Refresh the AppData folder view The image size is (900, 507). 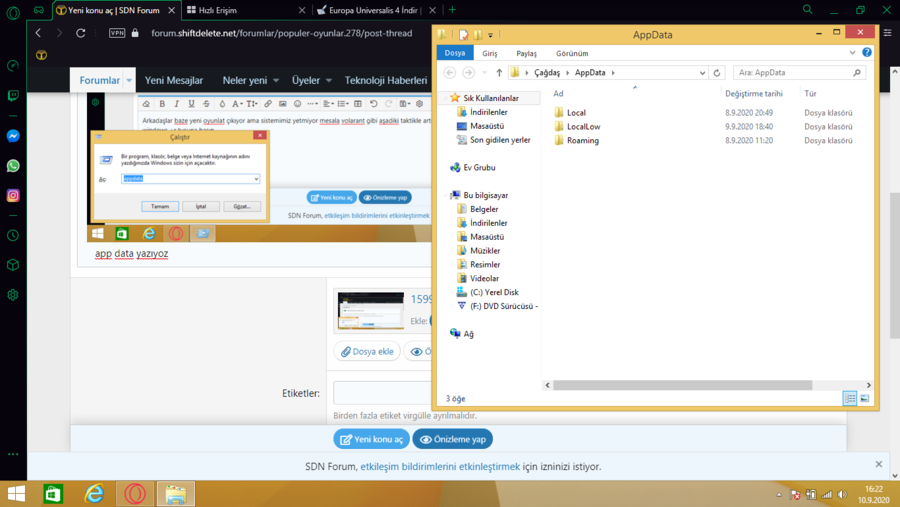click(717, 73)
